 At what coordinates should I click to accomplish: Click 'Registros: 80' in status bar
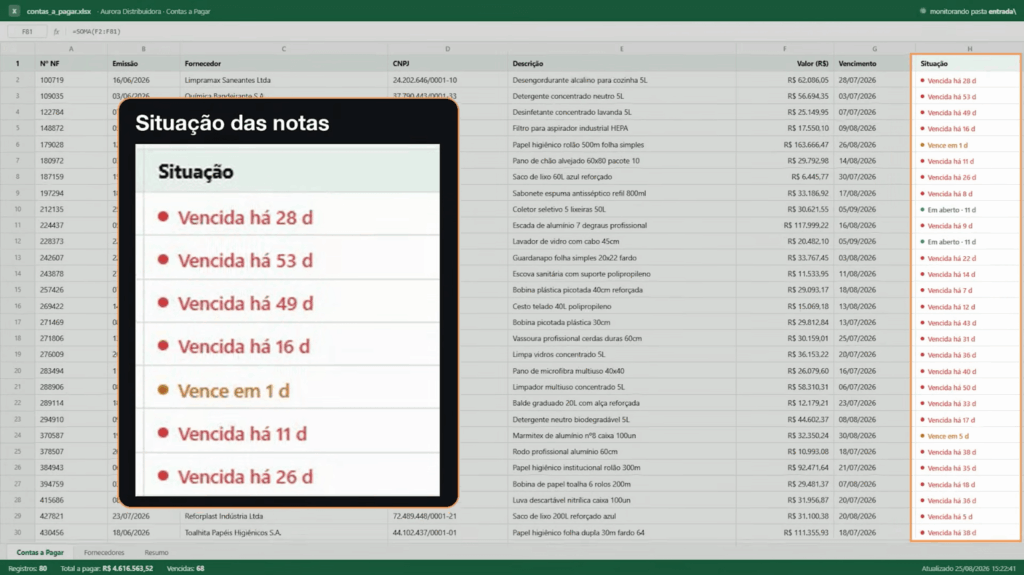(27, 568)
